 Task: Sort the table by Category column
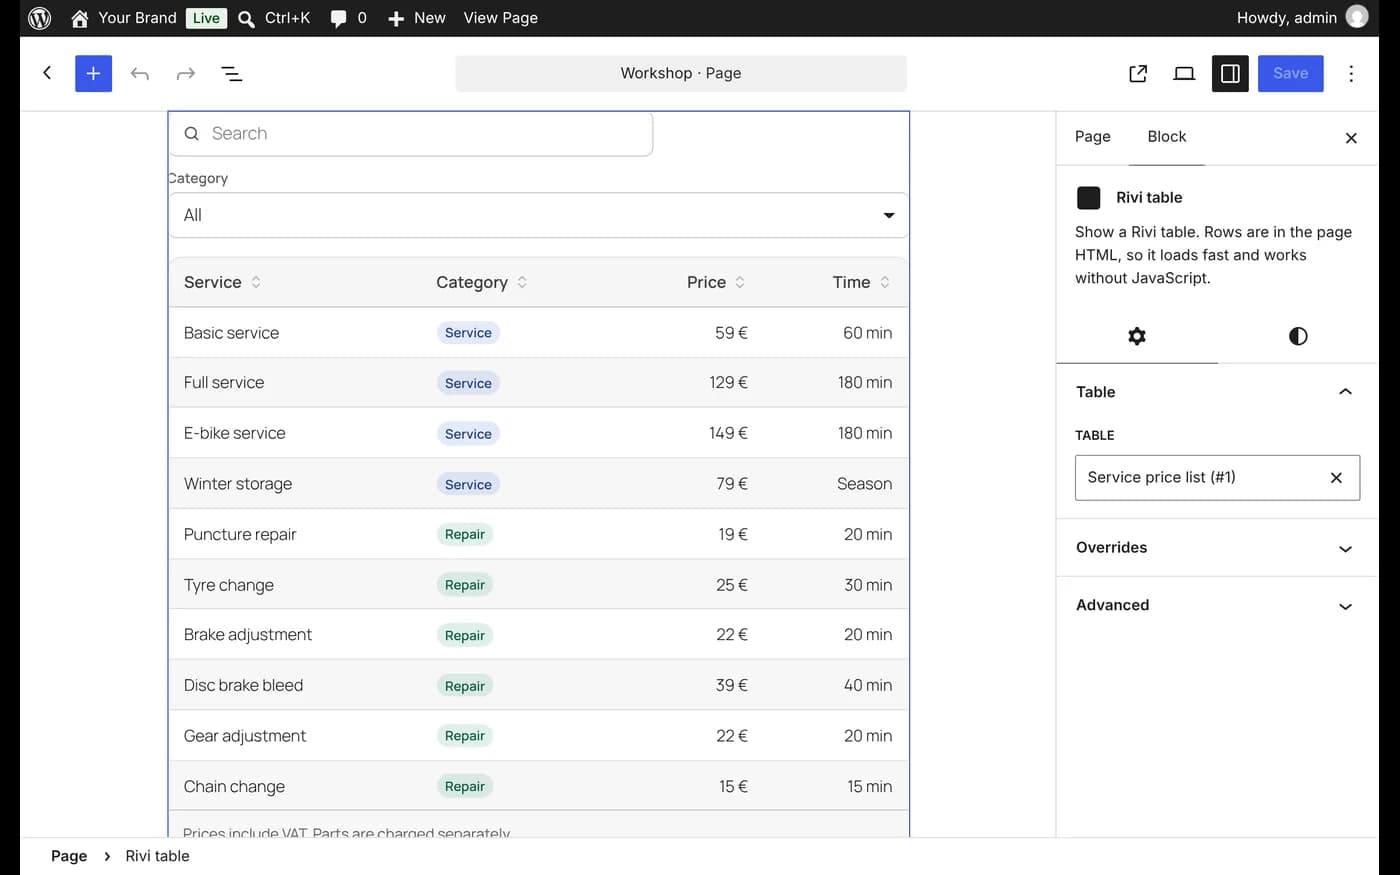(482, 282)
